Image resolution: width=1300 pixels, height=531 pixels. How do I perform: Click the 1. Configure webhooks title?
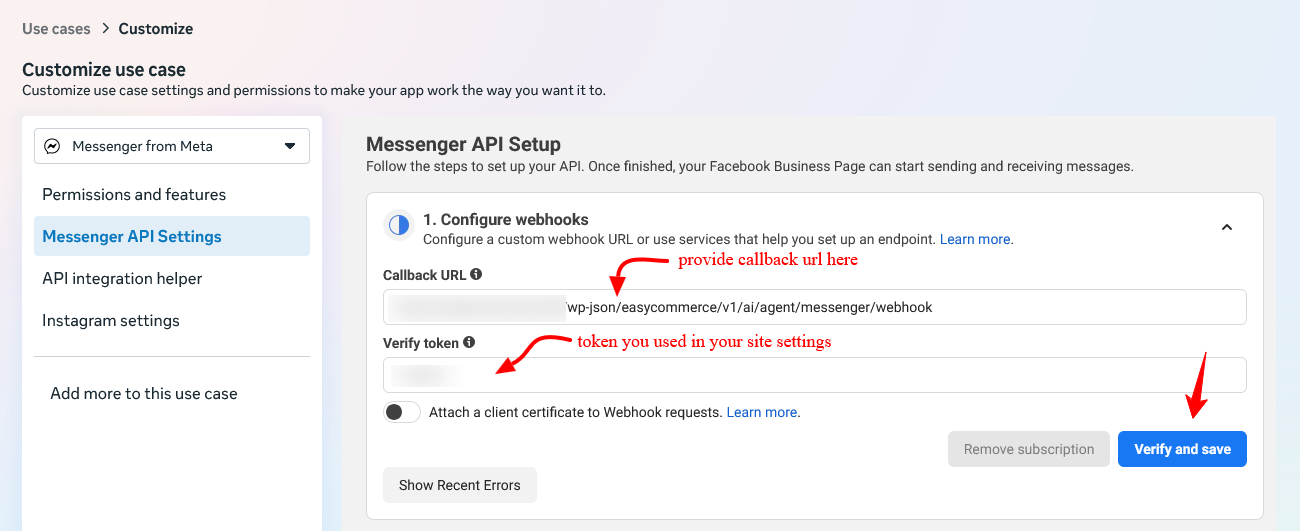(506, 219)
